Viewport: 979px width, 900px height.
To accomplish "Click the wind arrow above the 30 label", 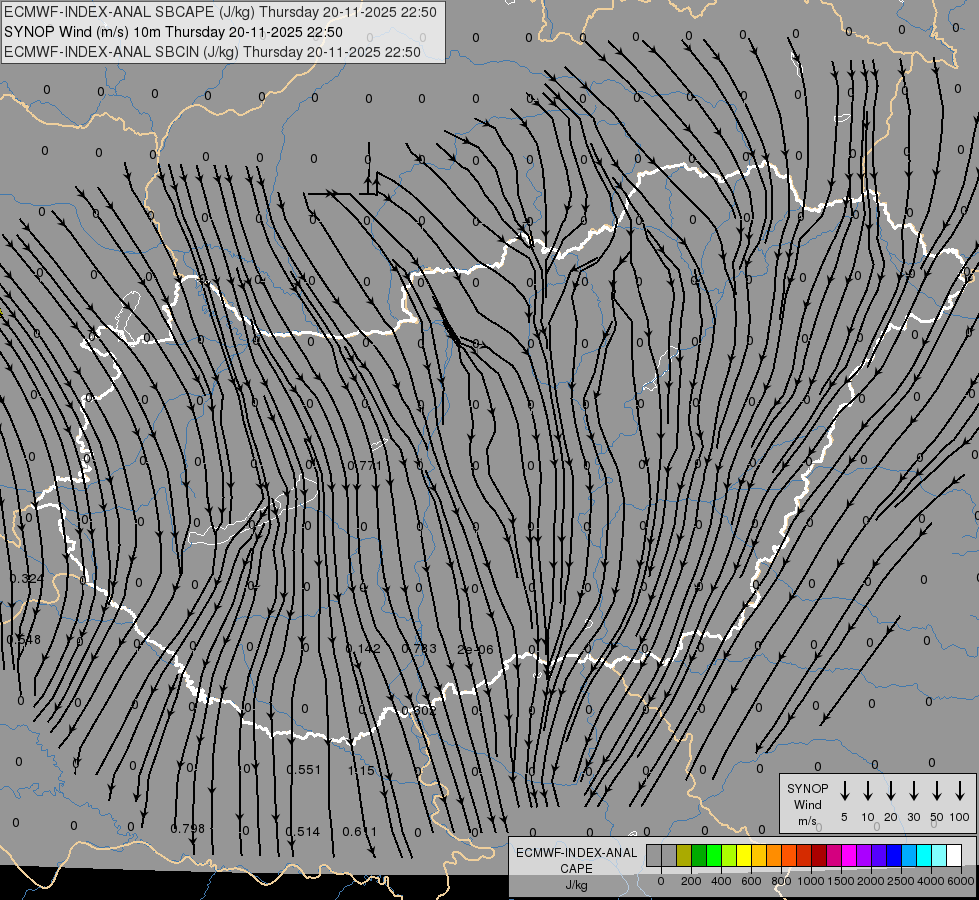I will tap(914, 791).
